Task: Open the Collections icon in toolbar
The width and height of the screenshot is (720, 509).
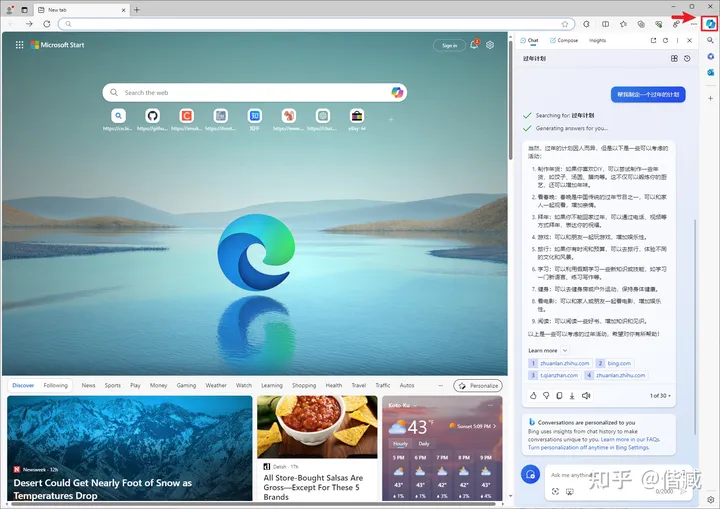Action: click(641, 24)
